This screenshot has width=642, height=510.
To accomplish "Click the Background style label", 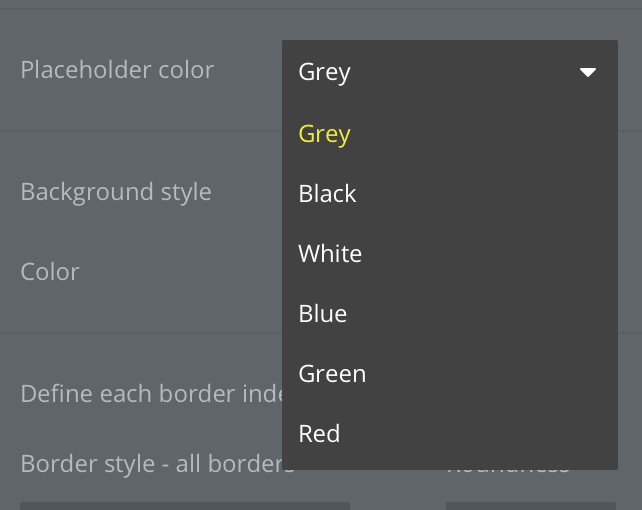I will coord(116,192).
